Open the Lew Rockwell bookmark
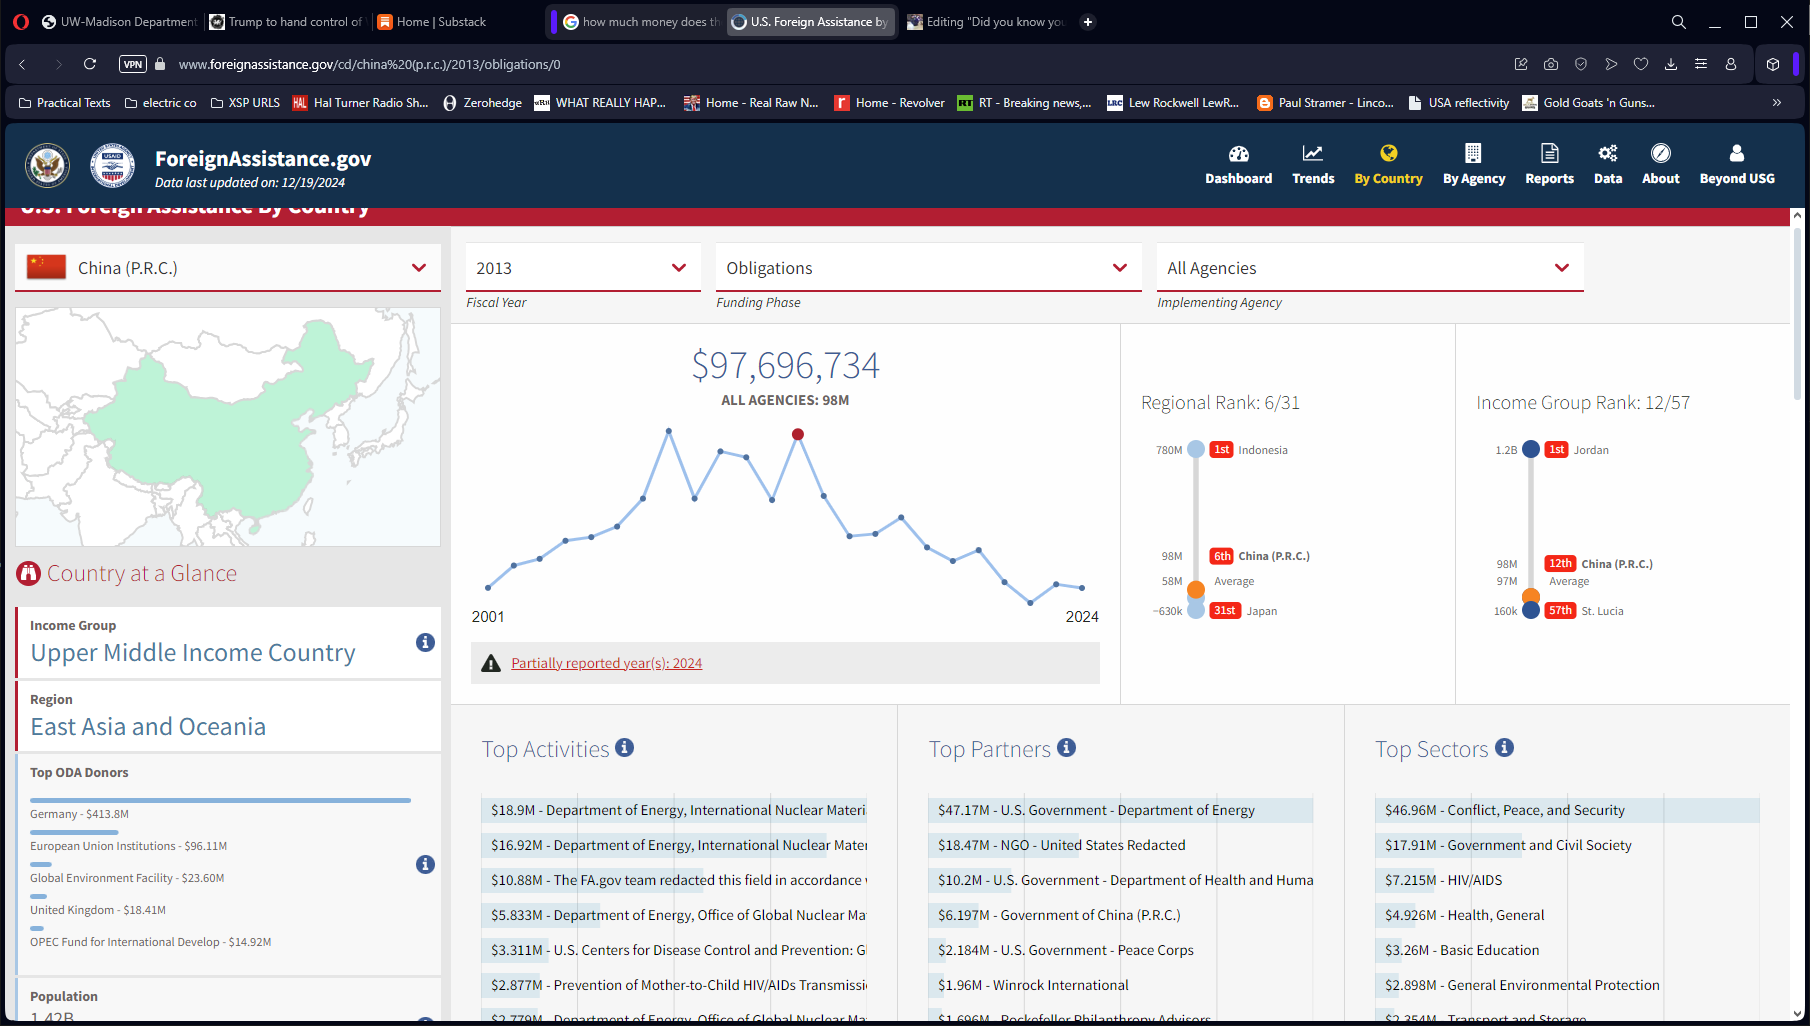Screen dimensions: 1810x1026 [x=1173, y=103]
